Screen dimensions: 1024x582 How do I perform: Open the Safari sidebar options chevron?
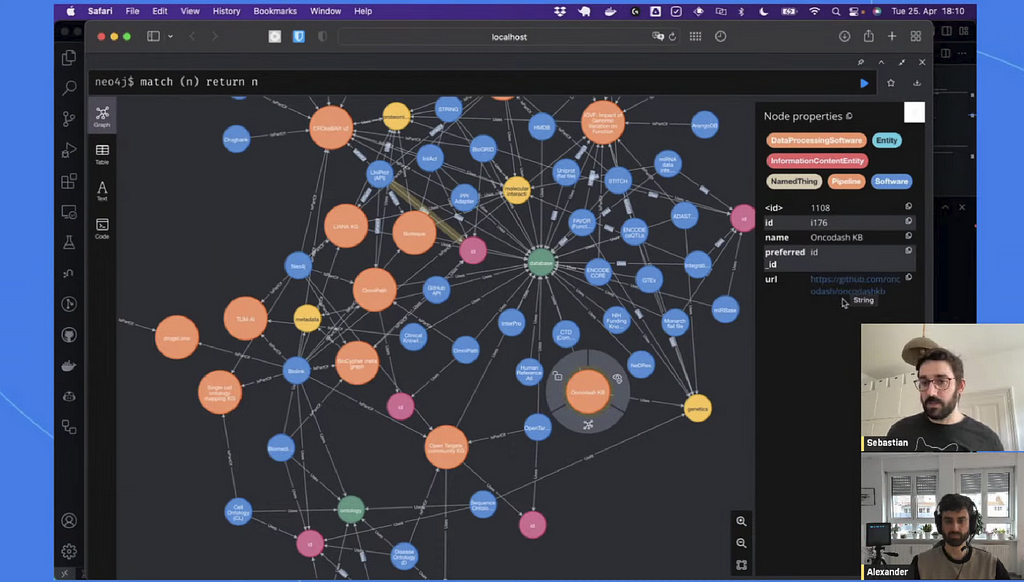tap(170, 37)
